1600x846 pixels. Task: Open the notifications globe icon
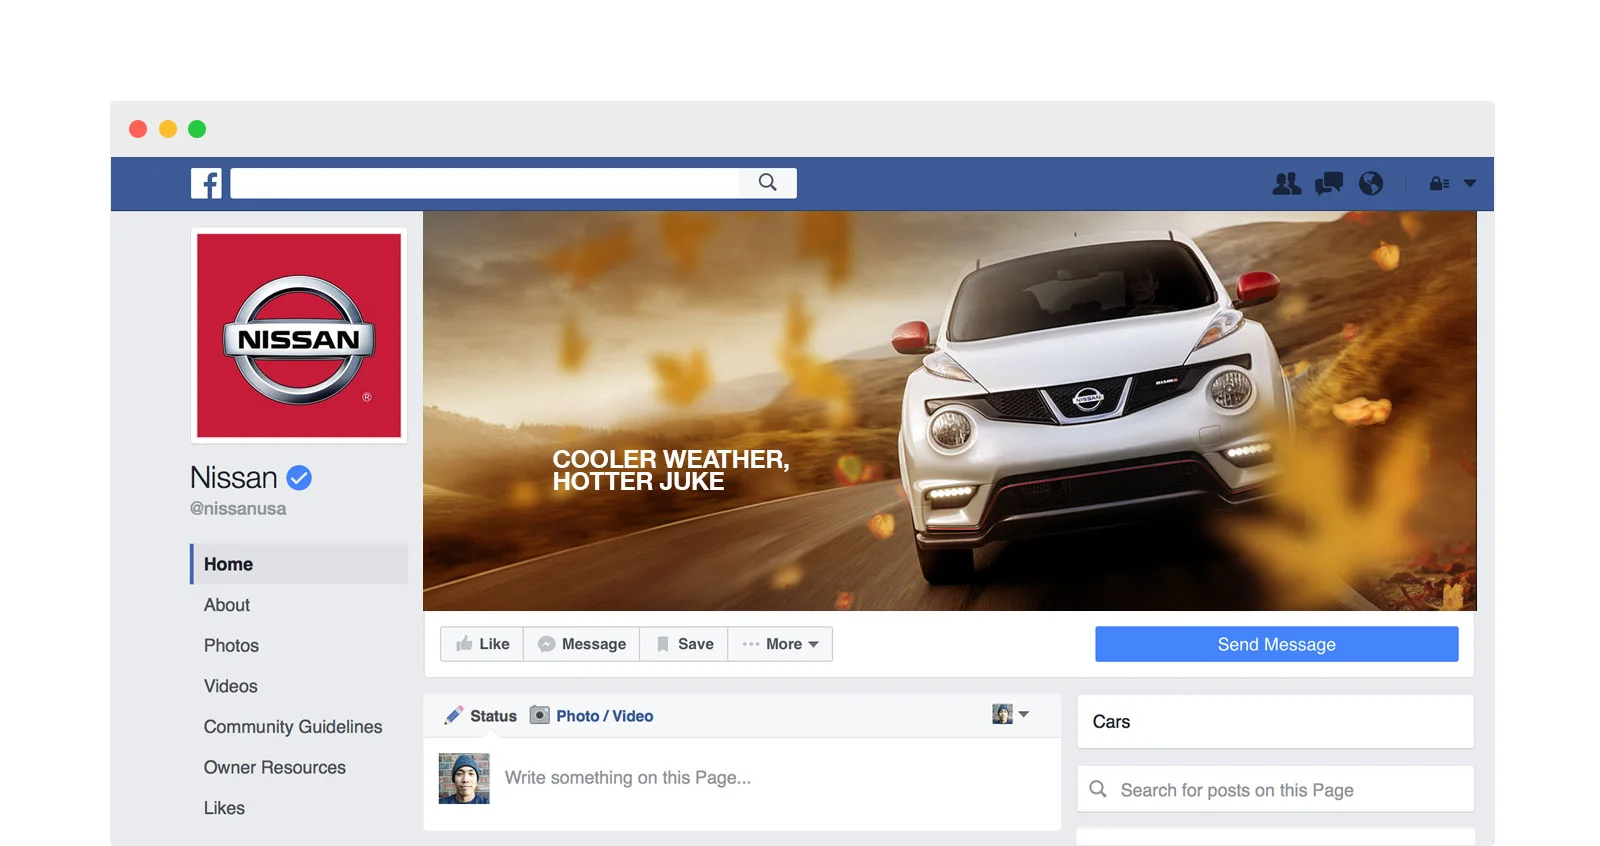1371,183
